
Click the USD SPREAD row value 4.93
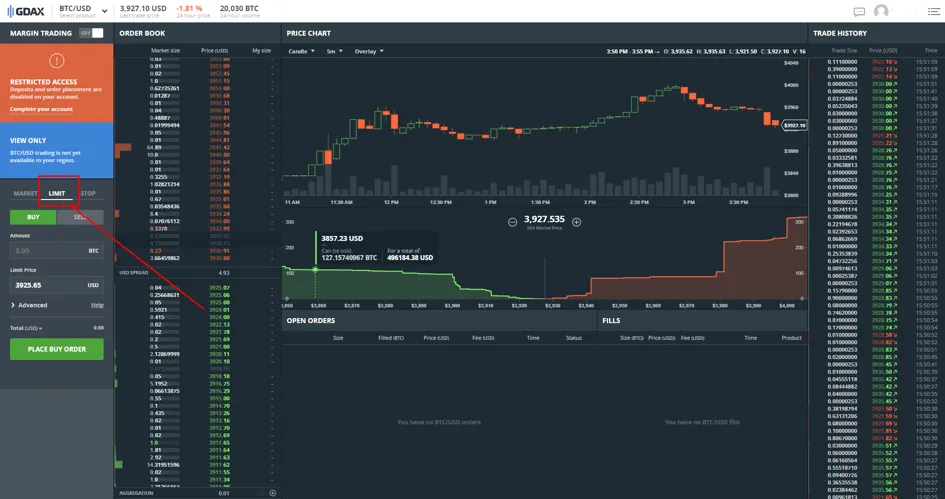(223, 273)
